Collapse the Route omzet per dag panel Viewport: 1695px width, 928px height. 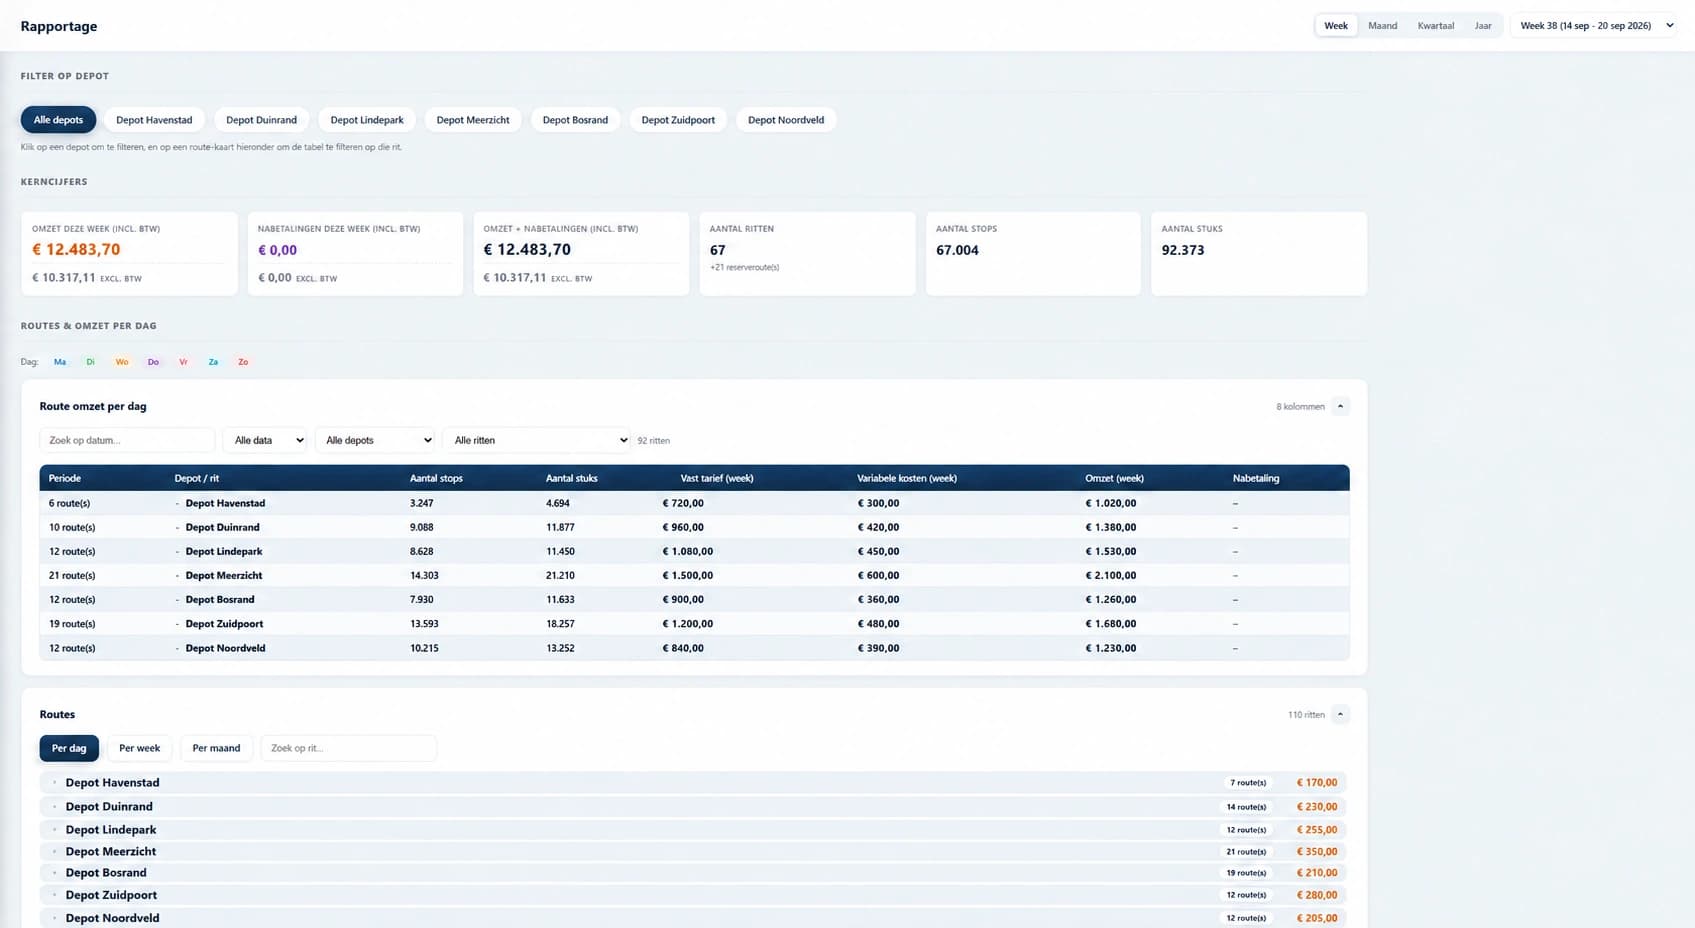[1340, 406]
